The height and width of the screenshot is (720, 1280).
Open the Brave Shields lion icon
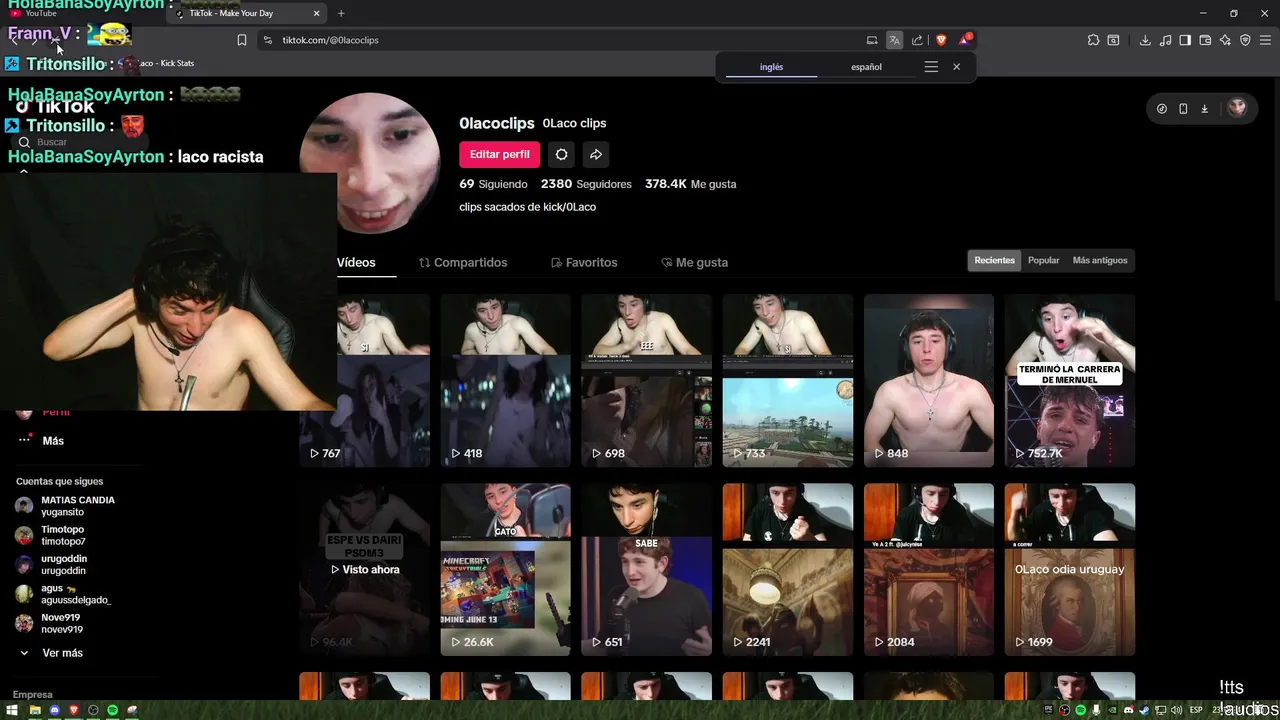(x=941, y=40)
